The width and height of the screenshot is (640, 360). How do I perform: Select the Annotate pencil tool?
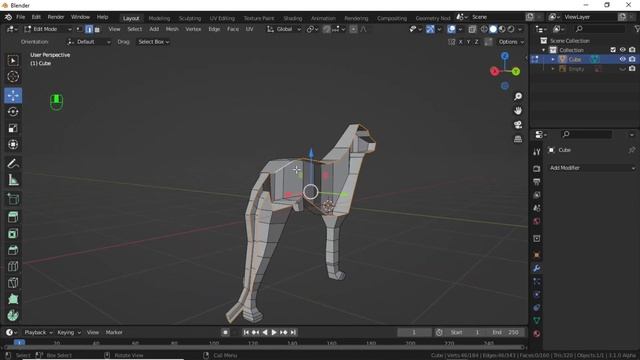(x=13, y=164)
